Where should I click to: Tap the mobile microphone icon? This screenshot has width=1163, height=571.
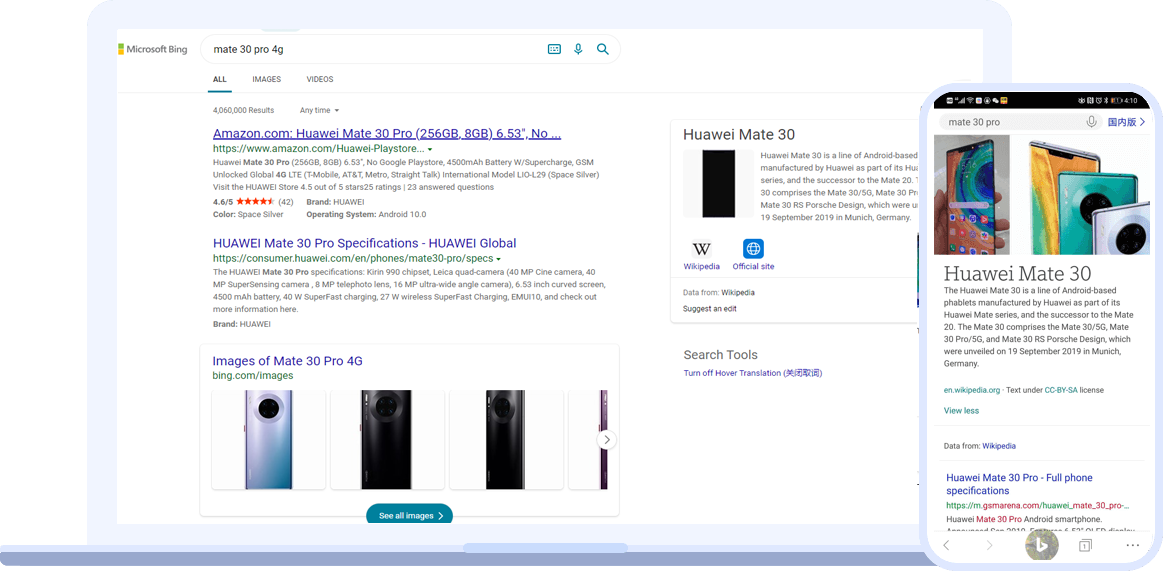point(1092,122)
